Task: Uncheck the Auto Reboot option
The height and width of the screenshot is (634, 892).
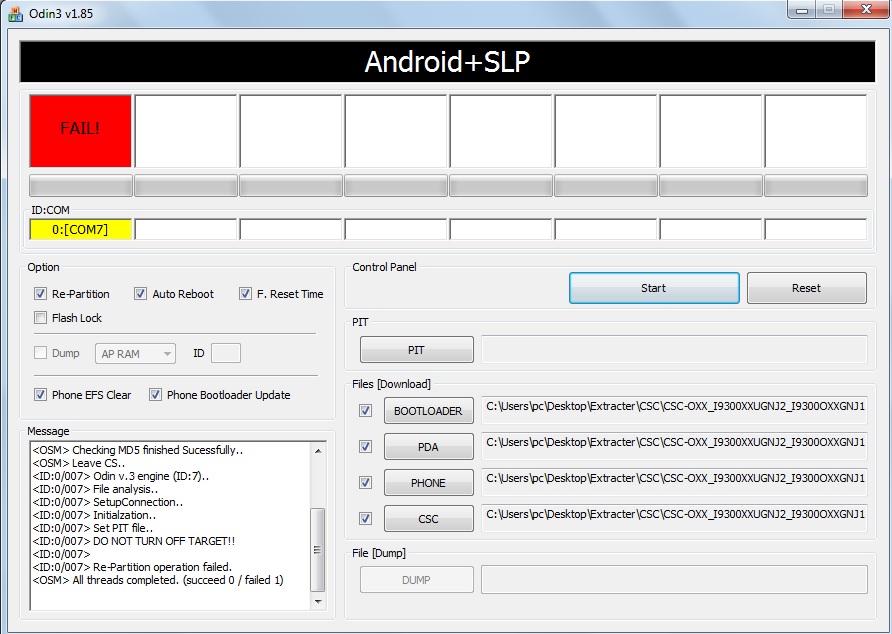Action: [x=141, y=294]
